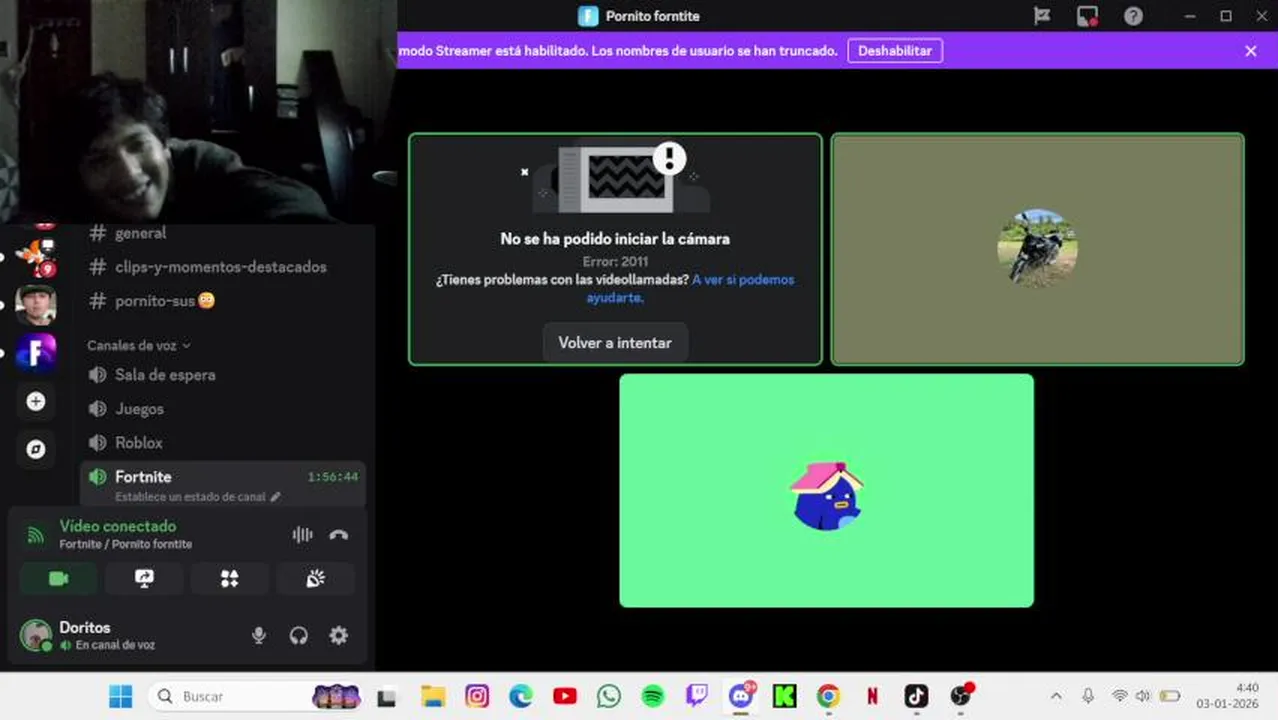Click the Discord taskbar icon
Viewport: 1278px width, 720px height.
click(741, 696)
